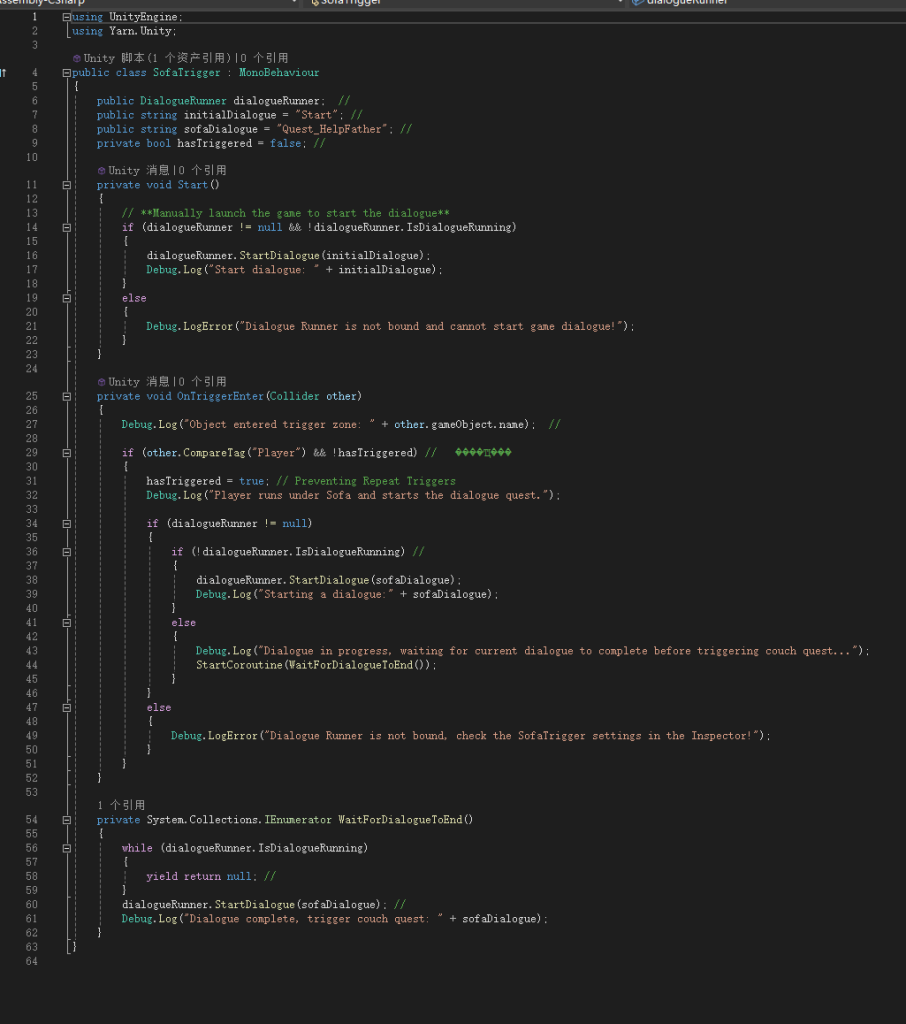Click the "Quest_HelpFather" string literal
The height and width of the screenshot is (1024, 906).
coord(332,129)
